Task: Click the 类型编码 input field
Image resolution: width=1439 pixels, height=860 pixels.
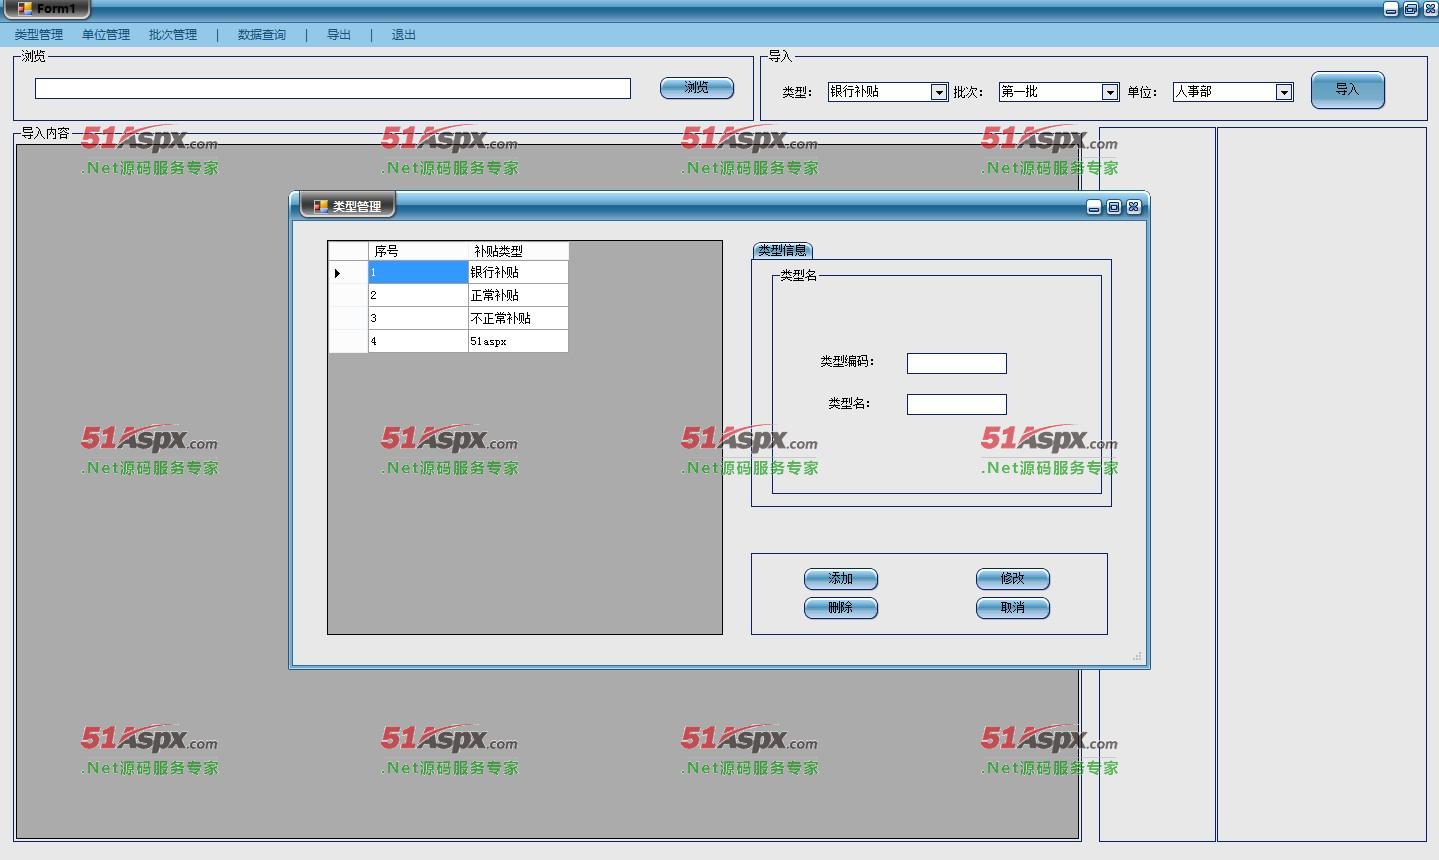Action: (x=956, y=363)
